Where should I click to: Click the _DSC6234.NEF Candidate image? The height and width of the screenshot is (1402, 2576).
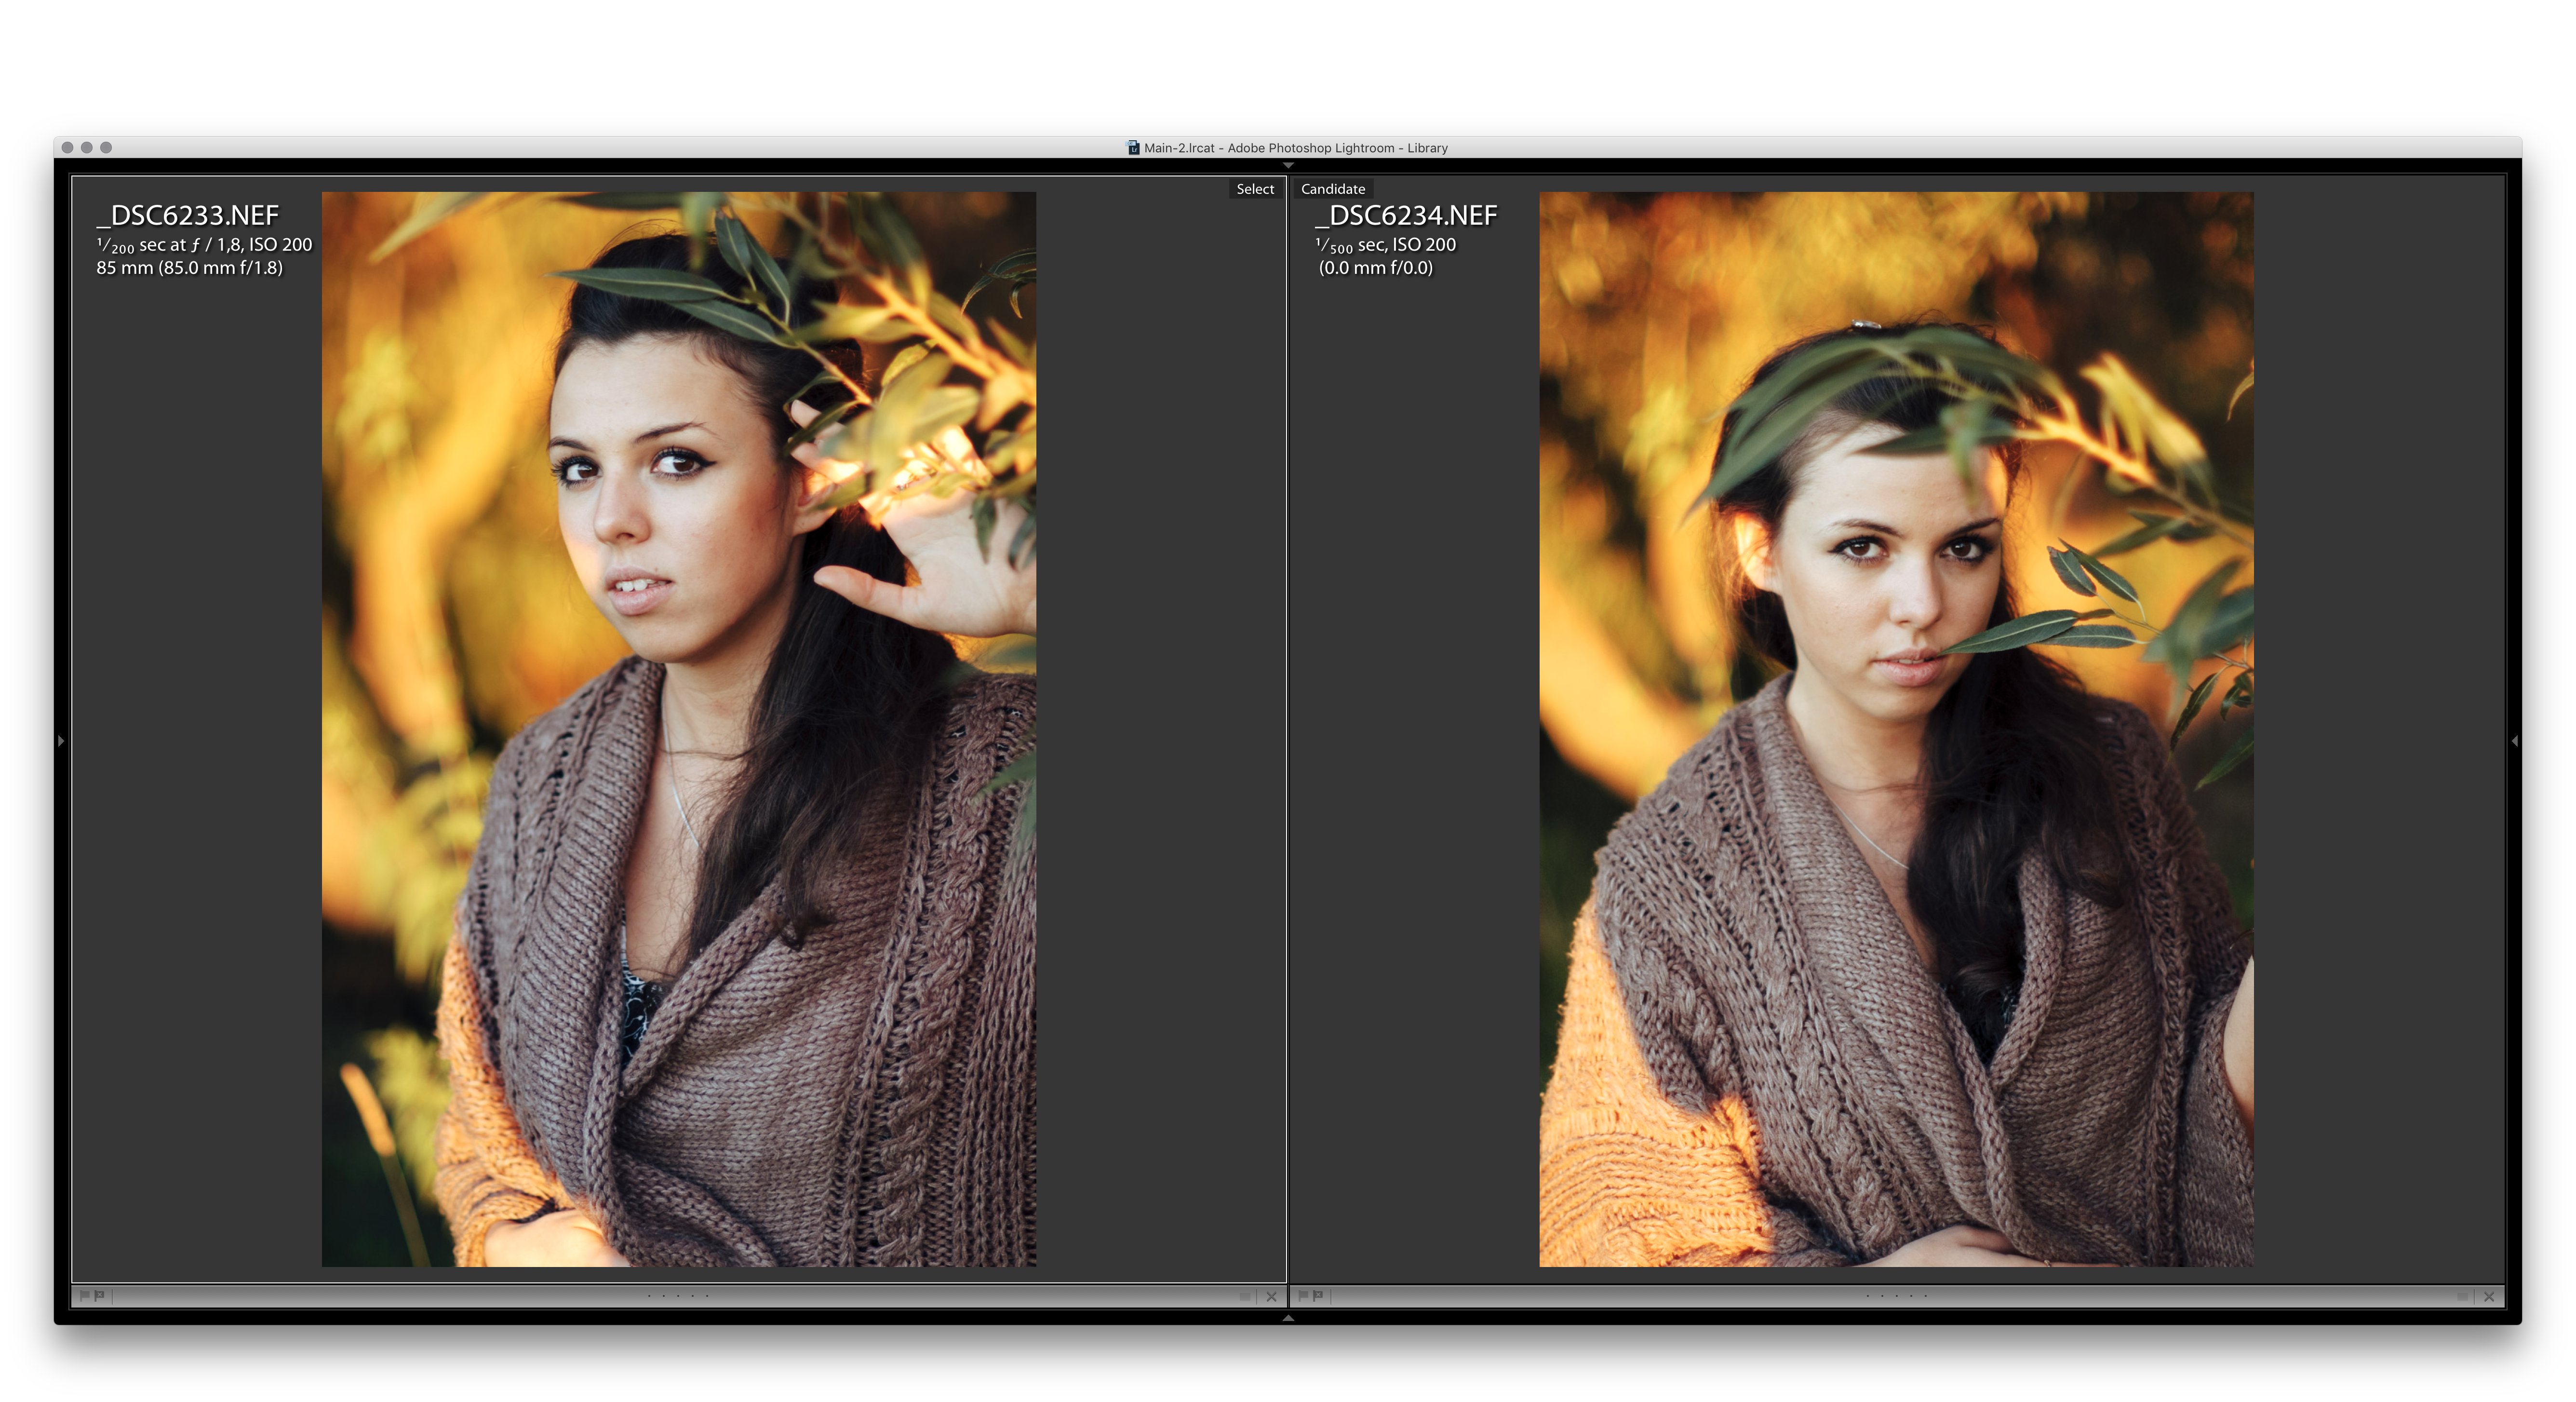[x=1895, y=729]
